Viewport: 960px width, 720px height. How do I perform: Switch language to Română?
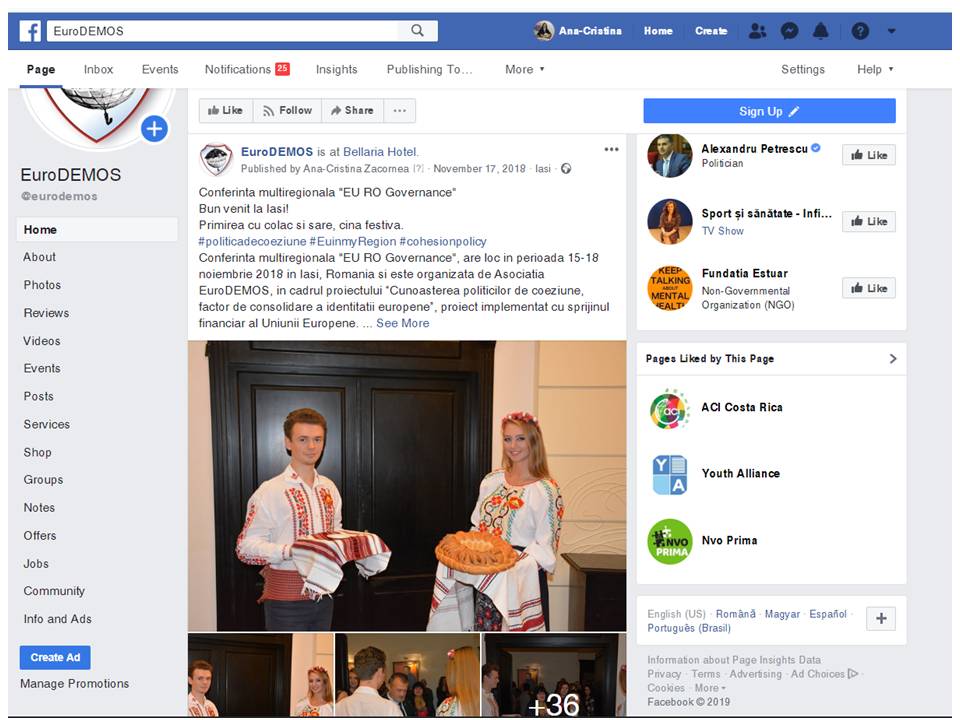735,614
